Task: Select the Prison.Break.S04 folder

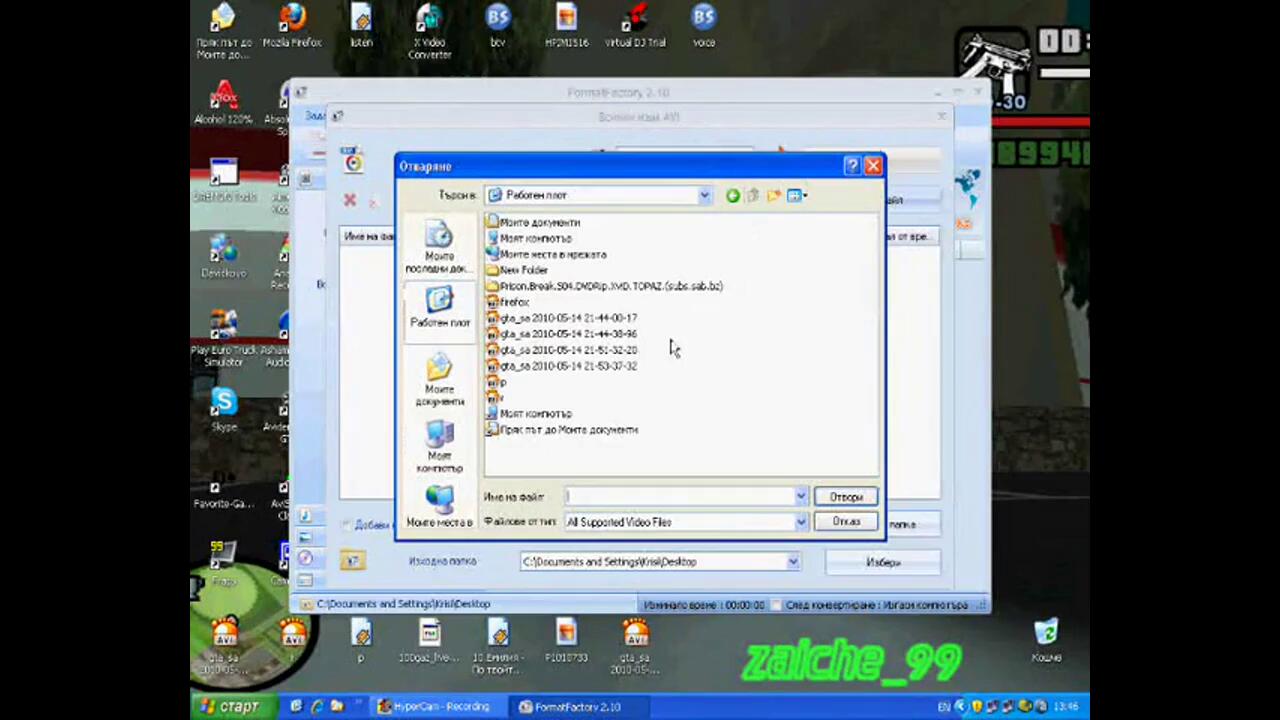Action: (x=610, y=286)
